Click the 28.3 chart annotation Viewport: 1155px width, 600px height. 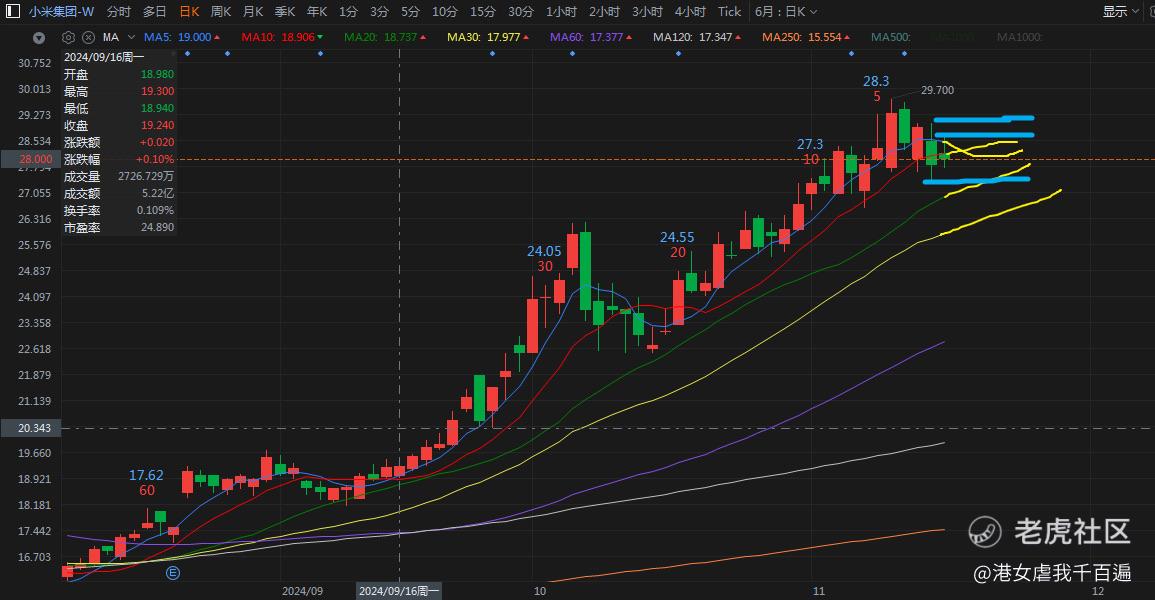click(876, 81)
